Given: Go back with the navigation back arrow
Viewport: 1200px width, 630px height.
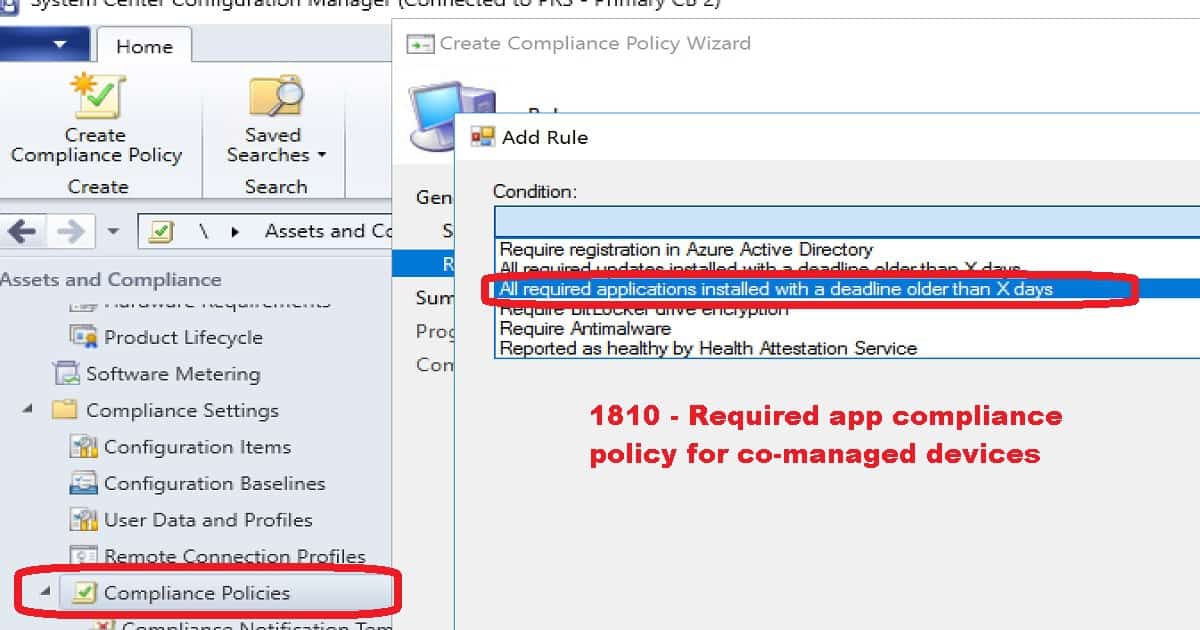Looking at the screenshot, I should pyautogui.click(x=22, y=231).
